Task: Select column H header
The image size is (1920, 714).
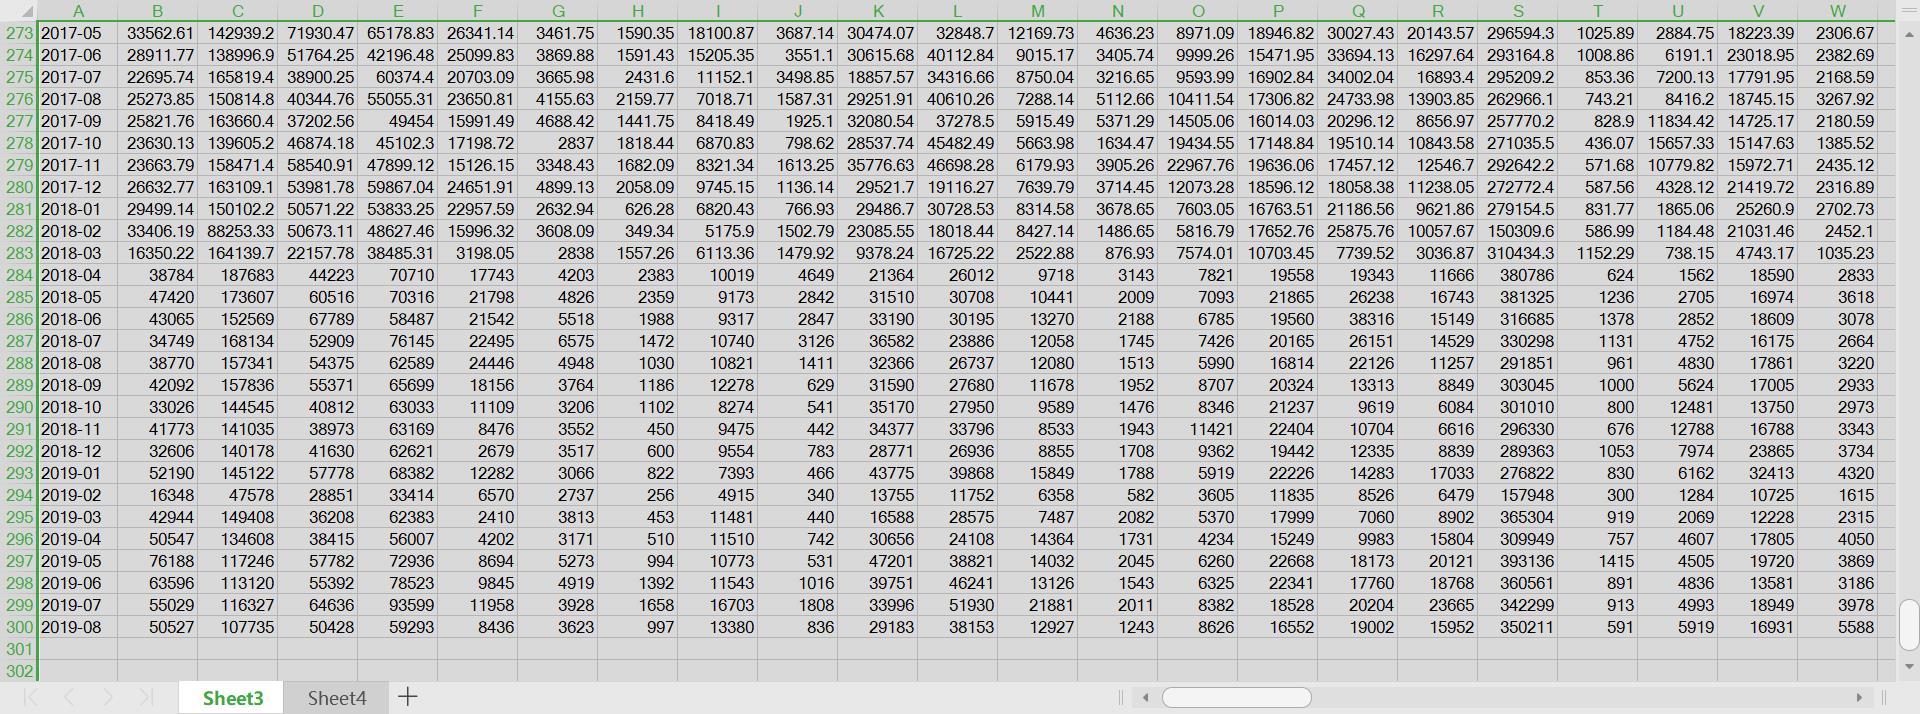Action: (638, 11)
